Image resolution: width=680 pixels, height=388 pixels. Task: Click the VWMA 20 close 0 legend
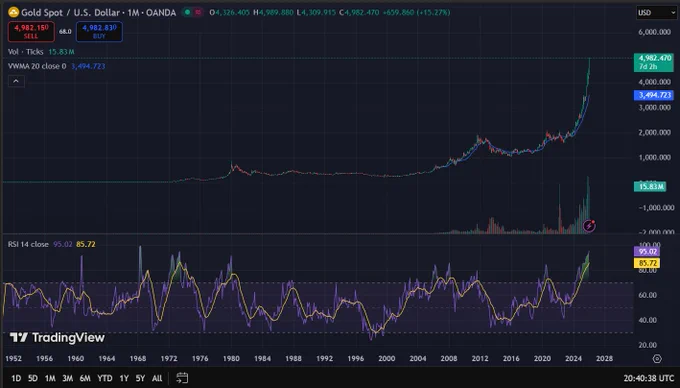[x=37, y=66]
